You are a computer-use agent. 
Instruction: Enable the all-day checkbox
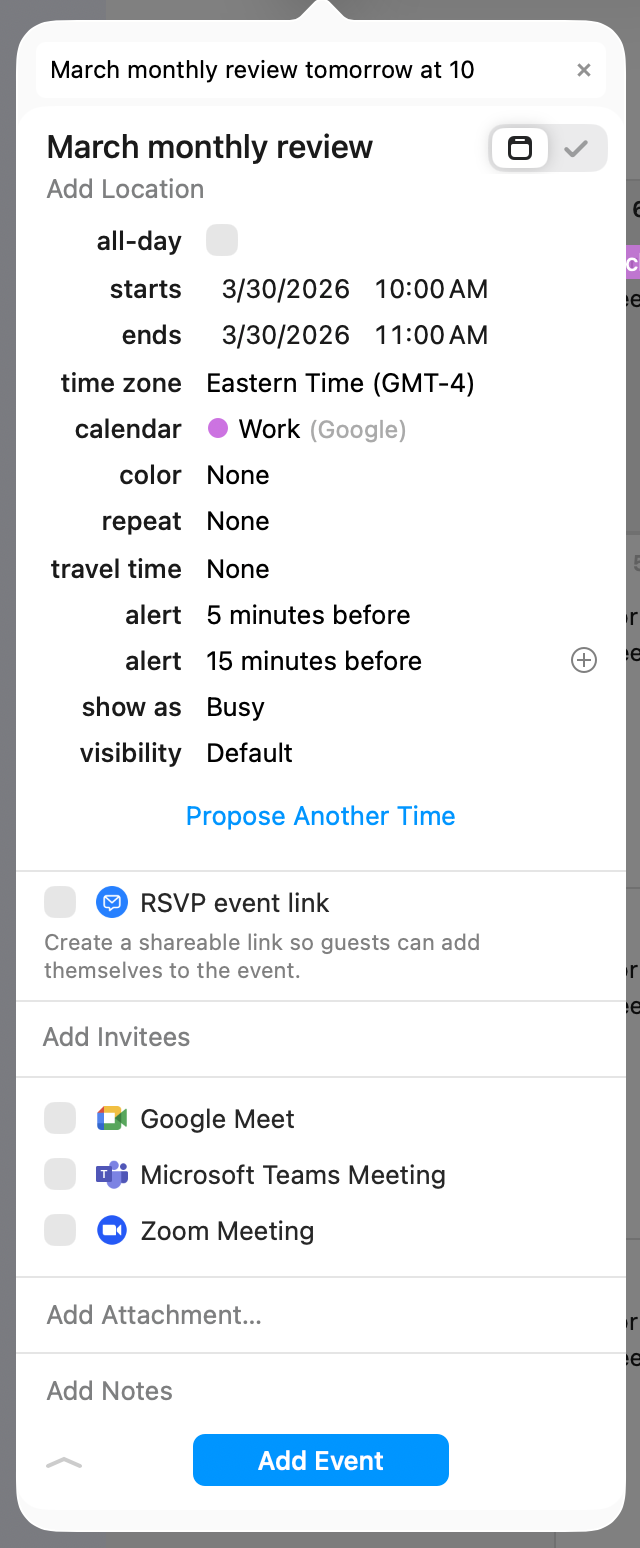(222, 241)
